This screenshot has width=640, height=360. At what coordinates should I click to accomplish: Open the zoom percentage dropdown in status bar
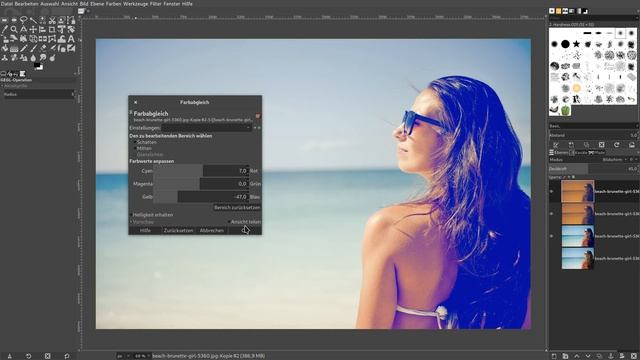pos(142,356)
